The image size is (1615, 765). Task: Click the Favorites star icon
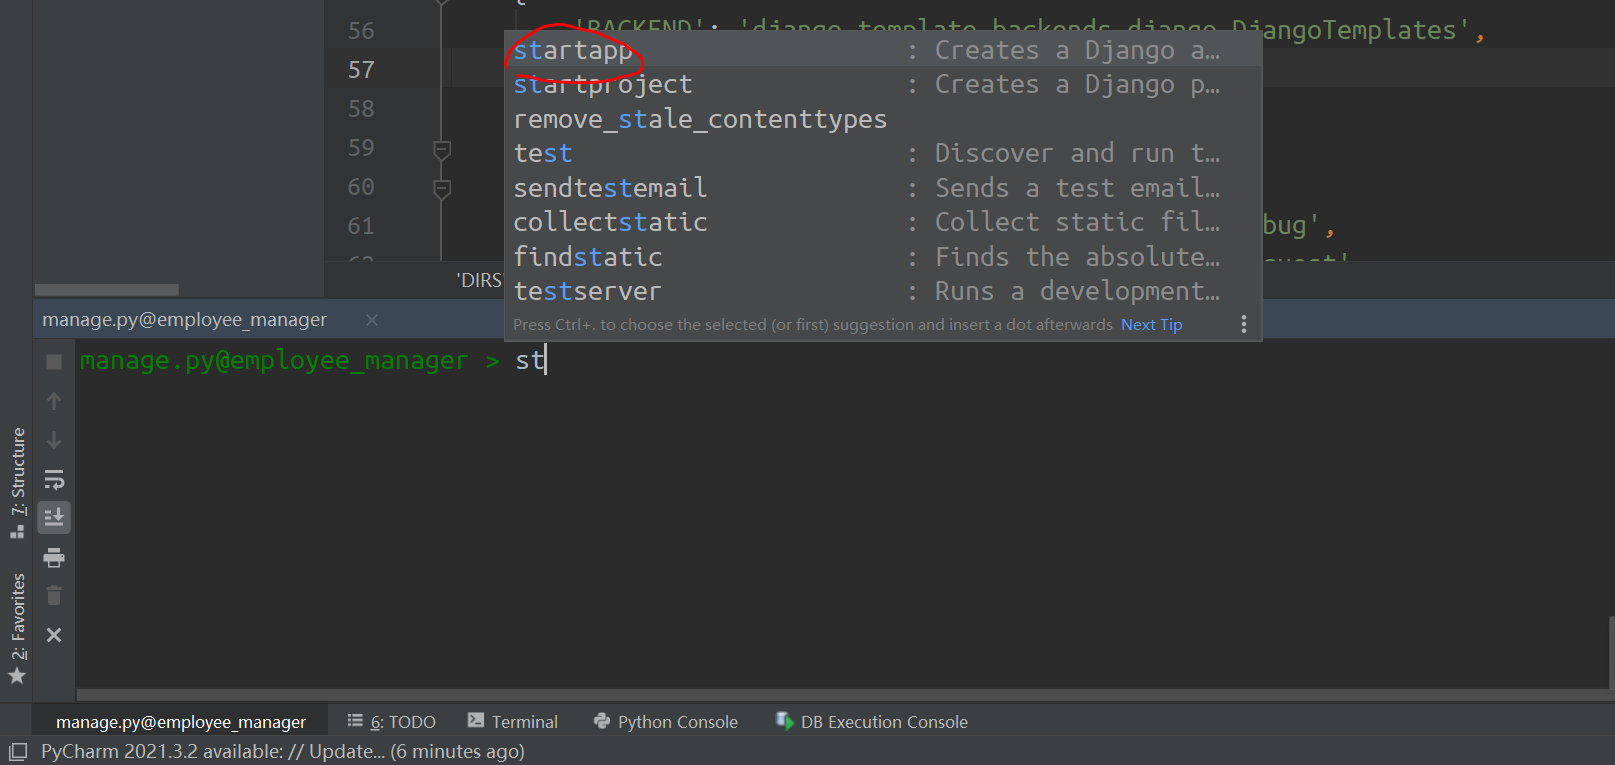pos(17,676)
